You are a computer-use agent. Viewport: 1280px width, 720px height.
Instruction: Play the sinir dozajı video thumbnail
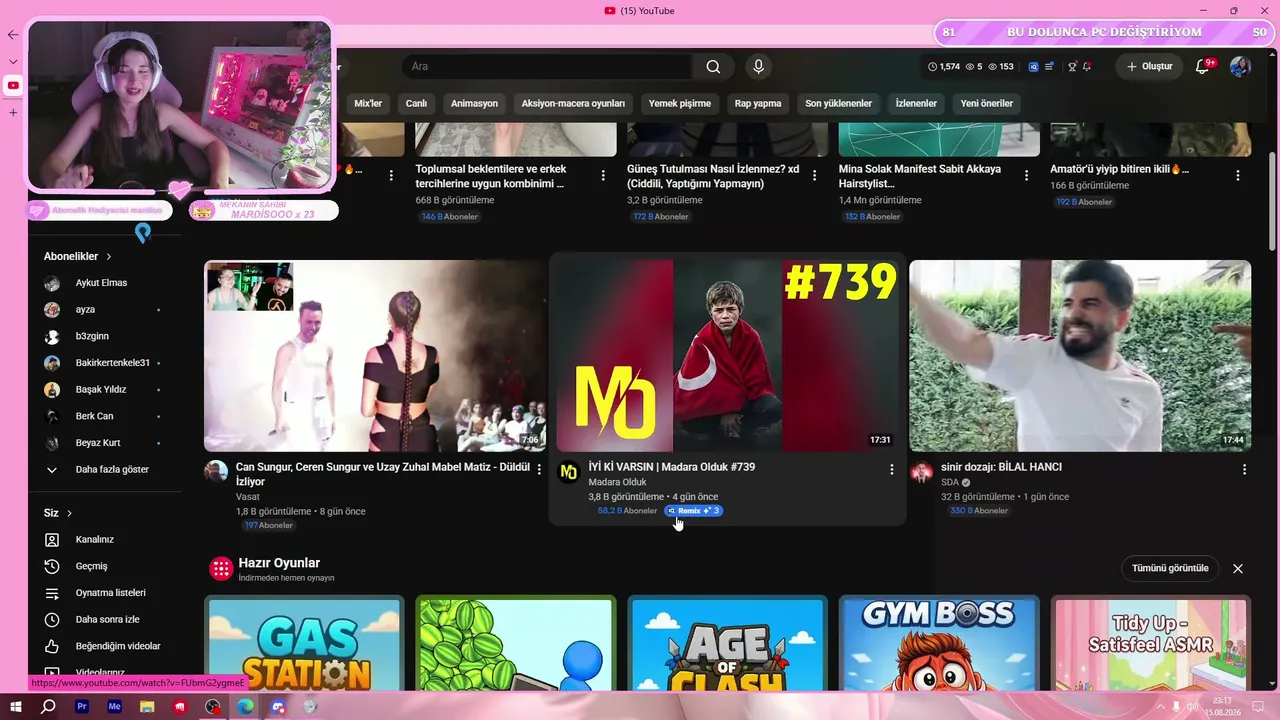1080,356
